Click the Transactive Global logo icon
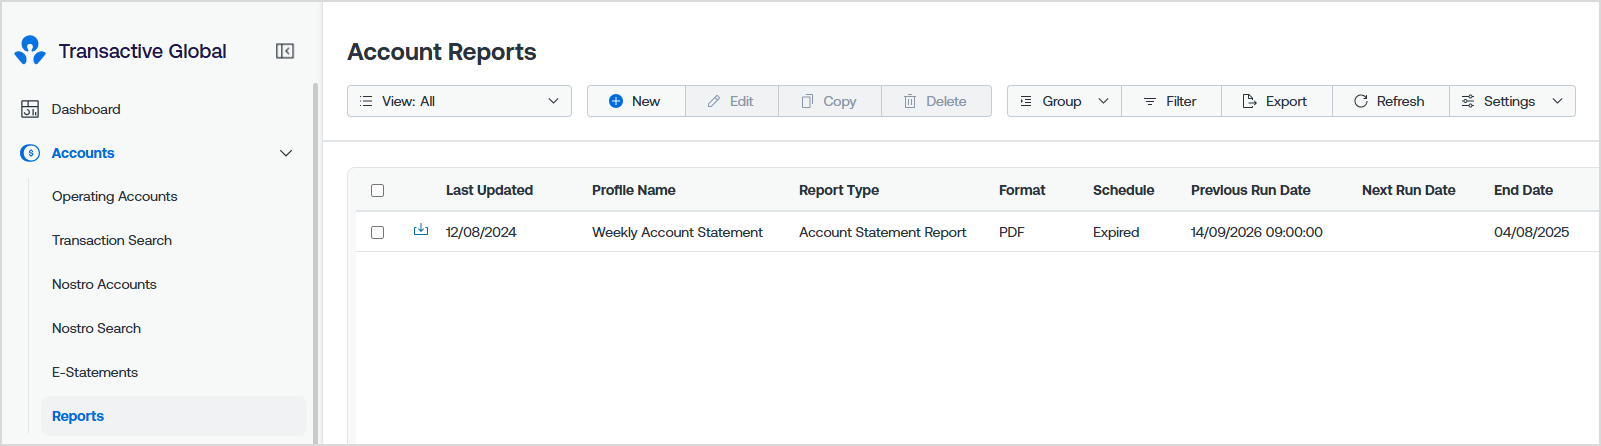The width and height of the screenshot is (1601, 446). tap(30, 50)
